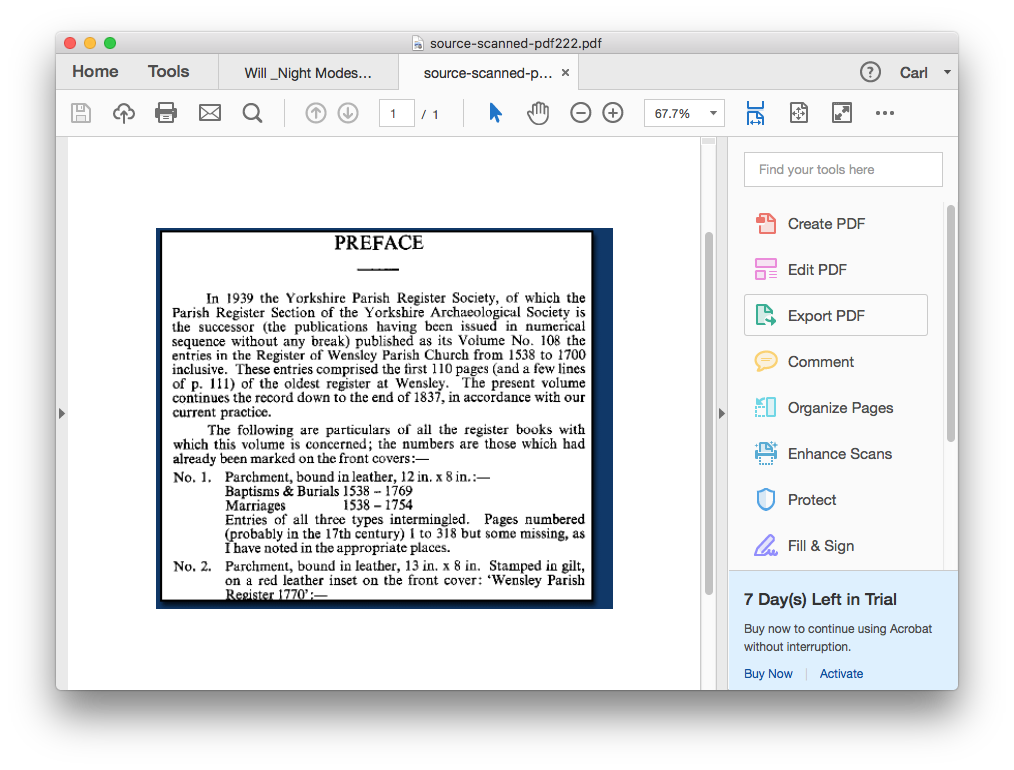
Task: Open the Find/Search tool
Action: tap(252, 112)
